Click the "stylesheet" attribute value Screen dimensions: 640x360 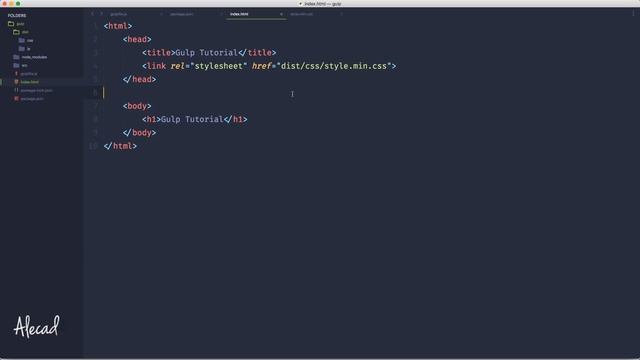click(x=219, y=66)
